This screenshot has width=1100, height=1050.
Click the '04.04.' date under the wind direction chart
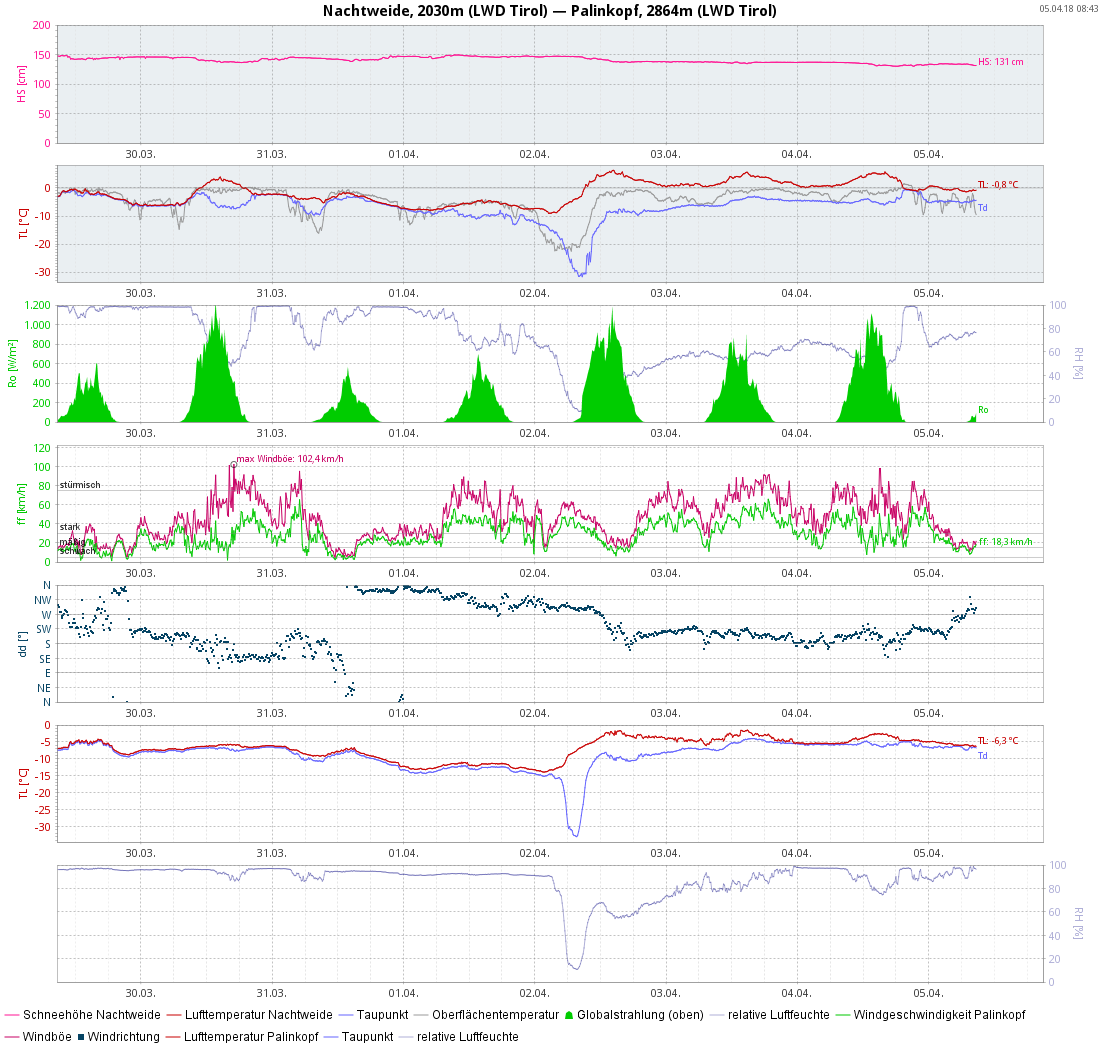(x=796, y=713)
